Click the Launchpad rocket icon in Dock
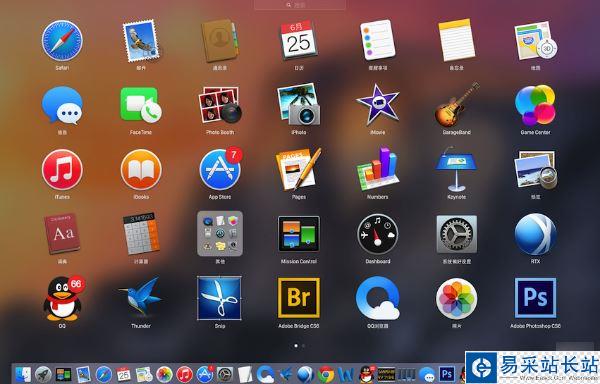This screenshot has width=600, height=384. tap(43, 374)
